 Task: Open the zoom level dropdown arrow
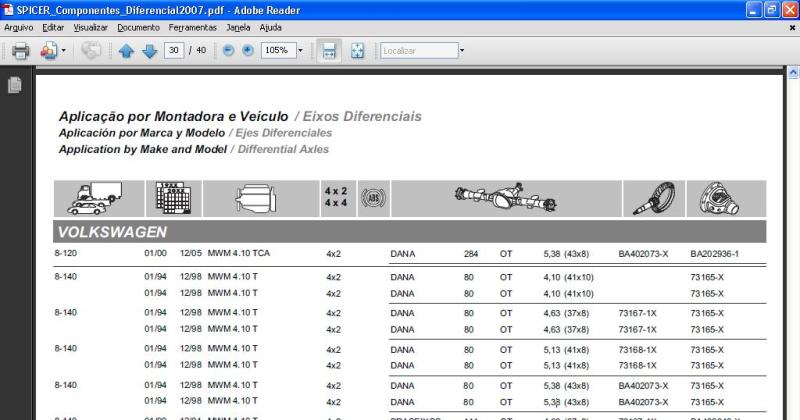[300, 50]
